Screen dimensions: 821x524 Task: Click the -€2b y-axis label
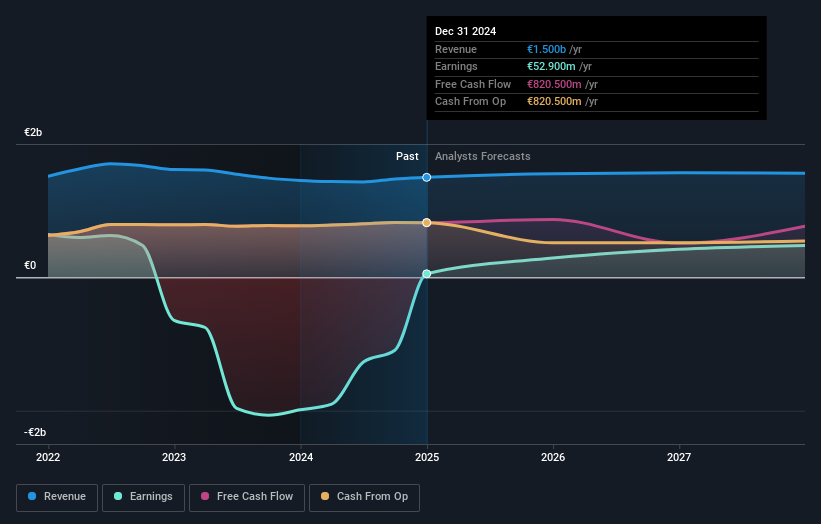pos(35,432)
